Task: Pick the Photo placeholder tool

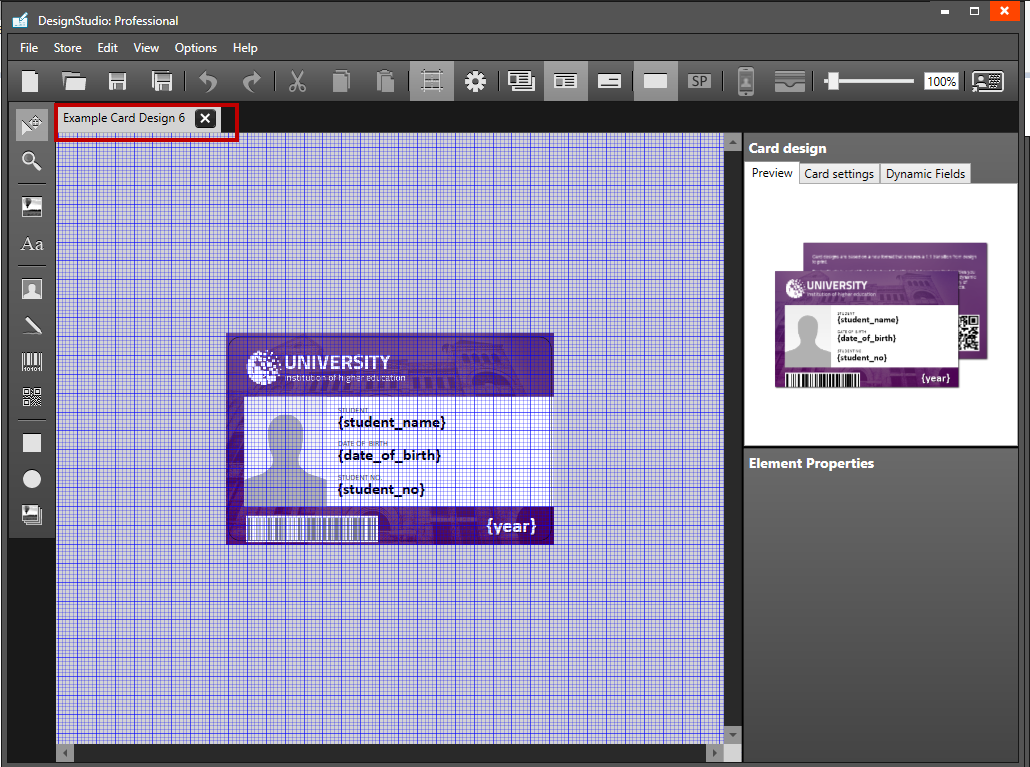Action: coord(31,288)
